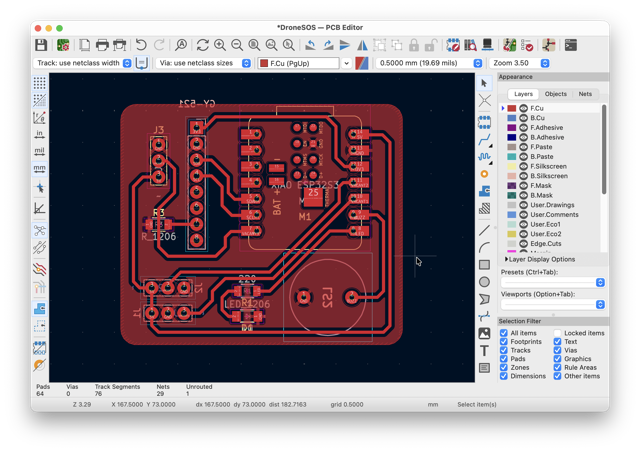Select the Route tracks tool
Image resolution: width=640 pixels, height=452 pixels.
click(x=484, y=140)
